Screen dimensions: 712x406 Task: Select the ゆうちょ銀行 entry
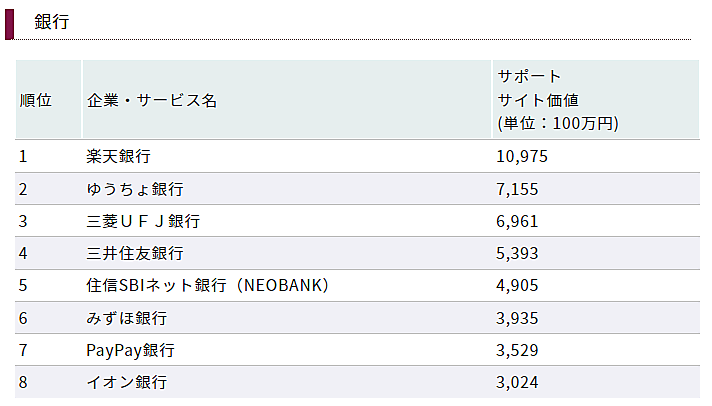135,189
